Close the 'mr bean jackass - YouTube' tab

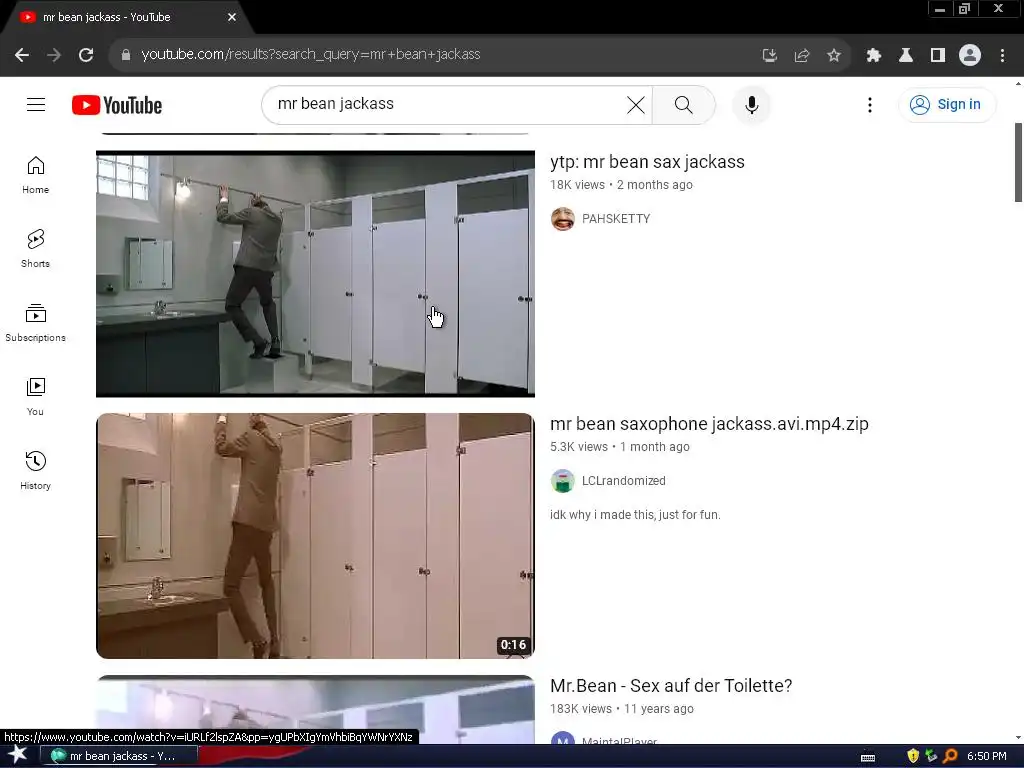pyautogui.click(x=232, y=17)
